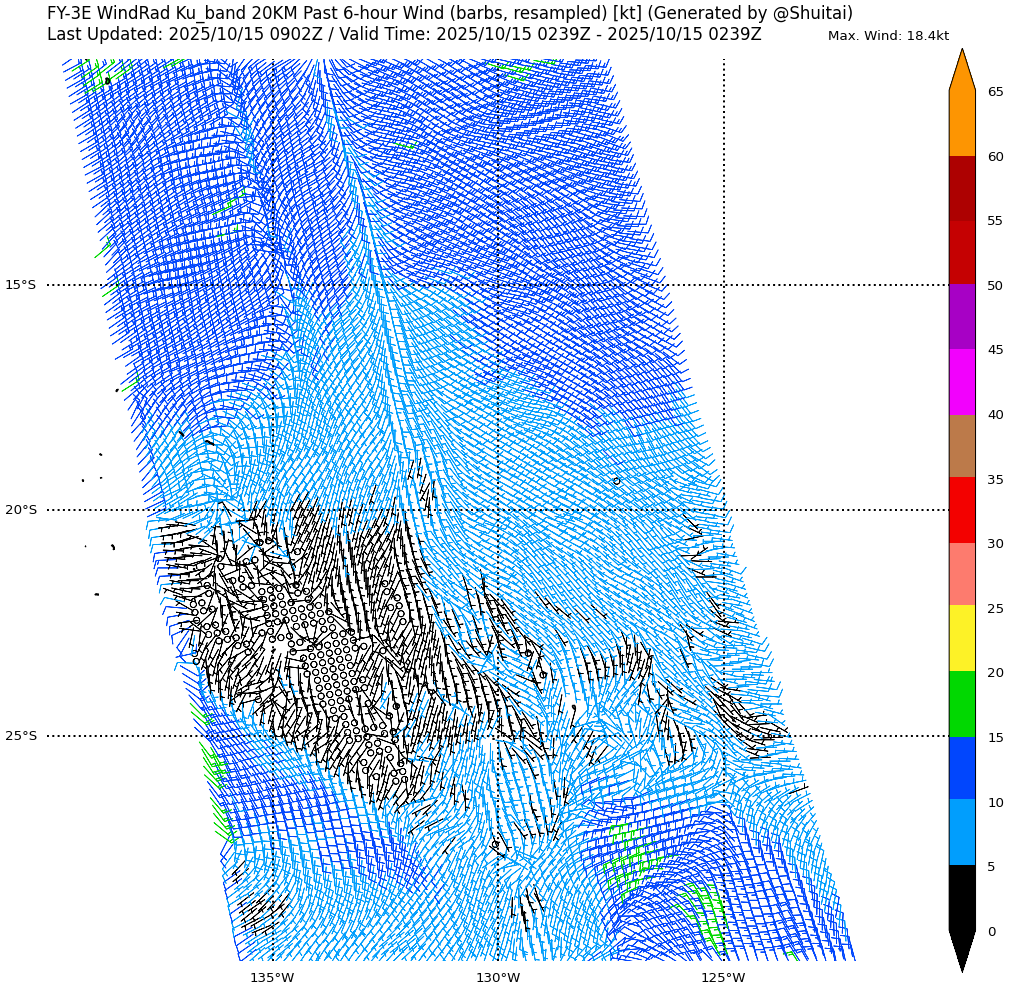
Task: Click the magenta 40-45 kt colorbar band
Action: point(961,382)
